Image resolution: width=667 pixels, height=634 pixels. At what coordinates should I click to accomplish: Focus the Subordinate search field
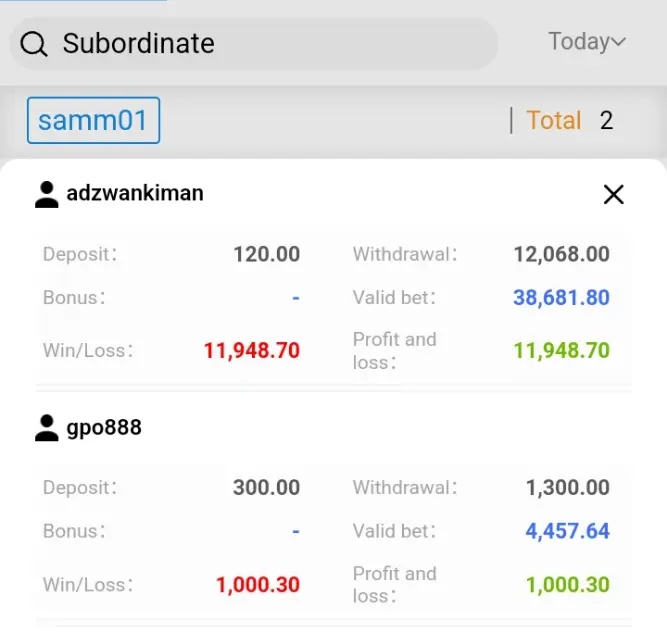(254, 43)
